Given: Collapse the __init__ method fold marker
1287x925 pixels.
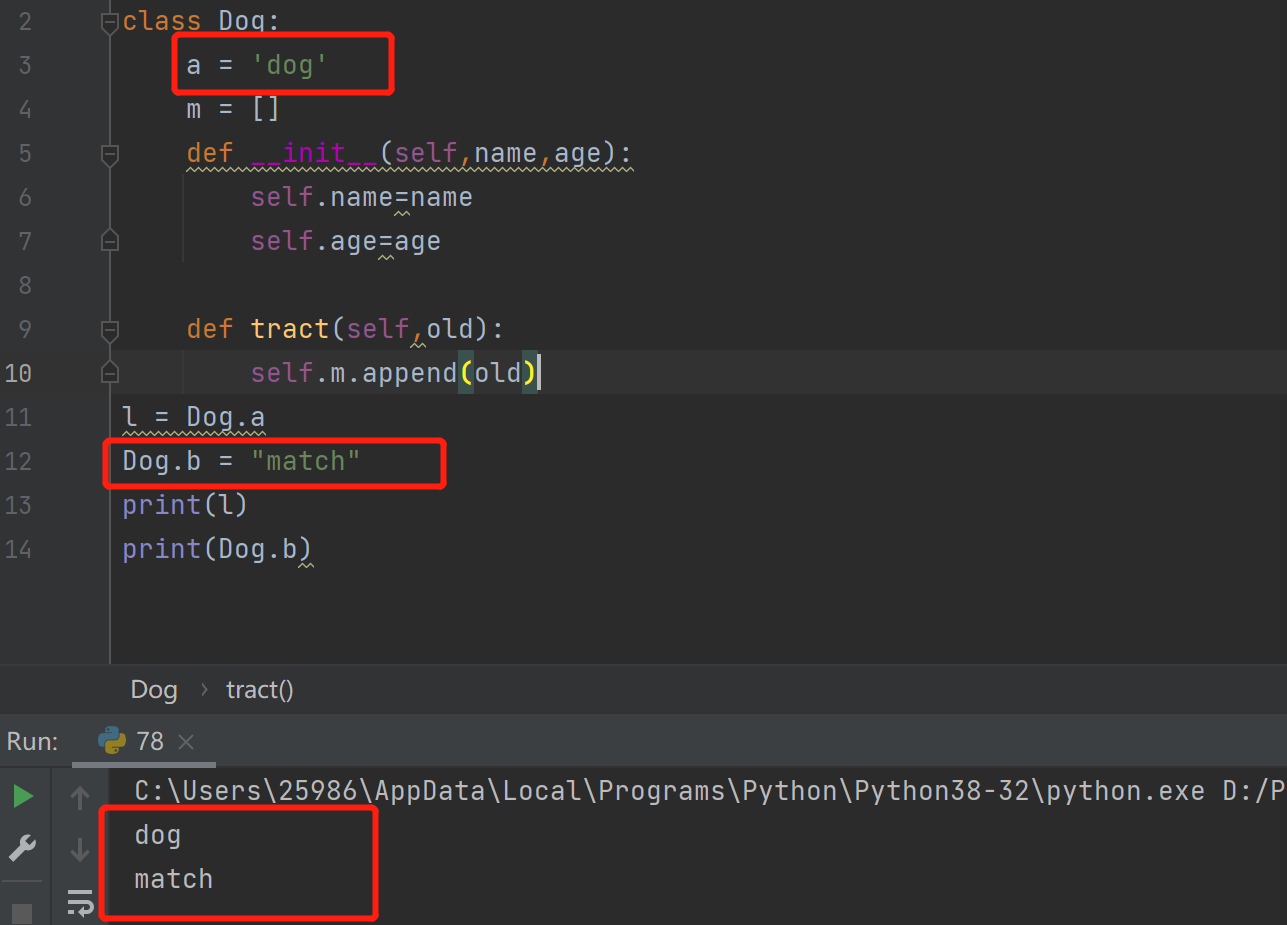Looking at the screenshot, I should point(110,153).
